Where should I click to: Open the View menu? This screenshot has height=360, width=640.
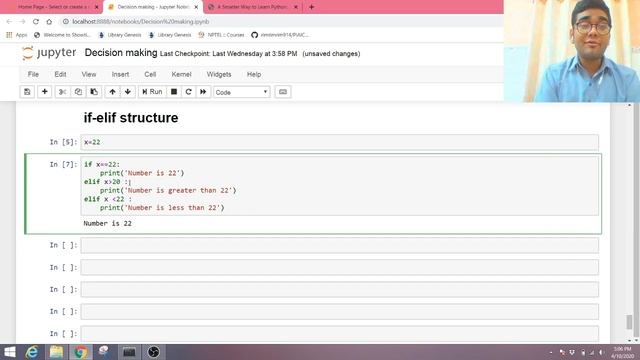[x=89, y=74]
